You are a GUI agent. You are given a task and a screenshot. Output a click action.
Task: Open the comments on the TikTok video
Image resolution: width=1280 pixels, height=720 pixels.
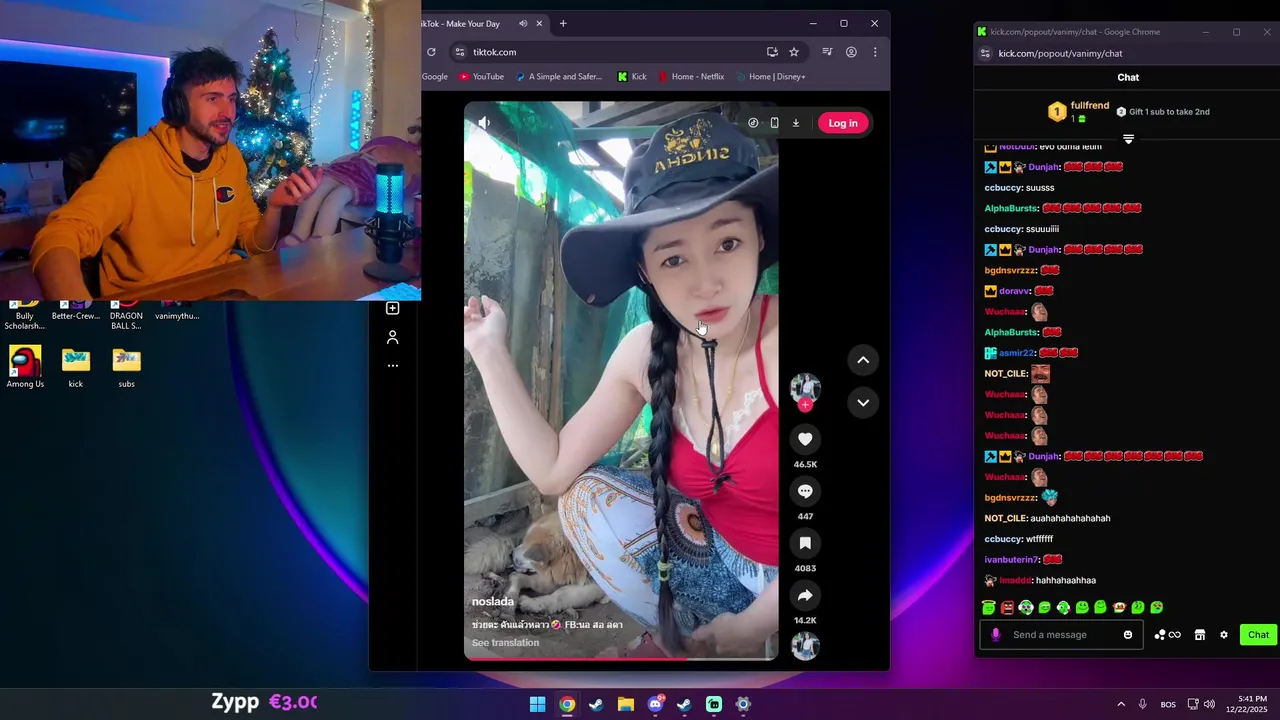(805, 491)
